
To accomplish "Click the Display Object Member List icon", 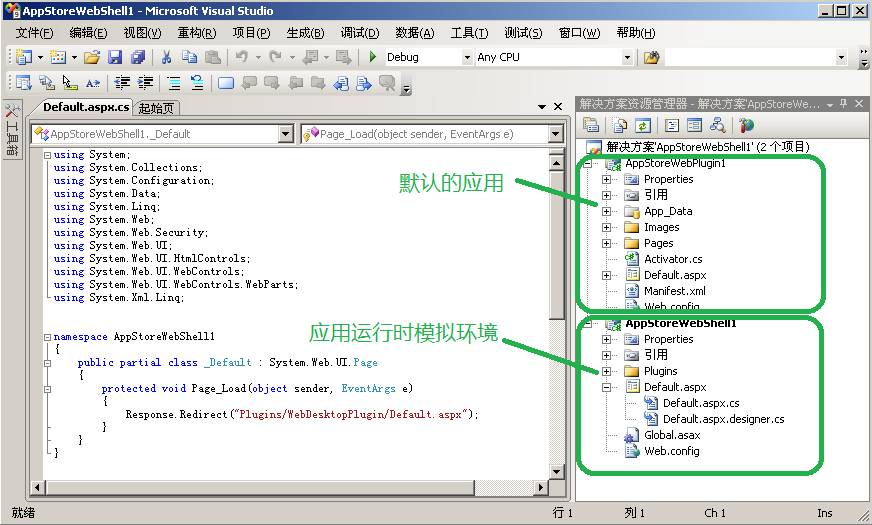I will tap(23, 83).
